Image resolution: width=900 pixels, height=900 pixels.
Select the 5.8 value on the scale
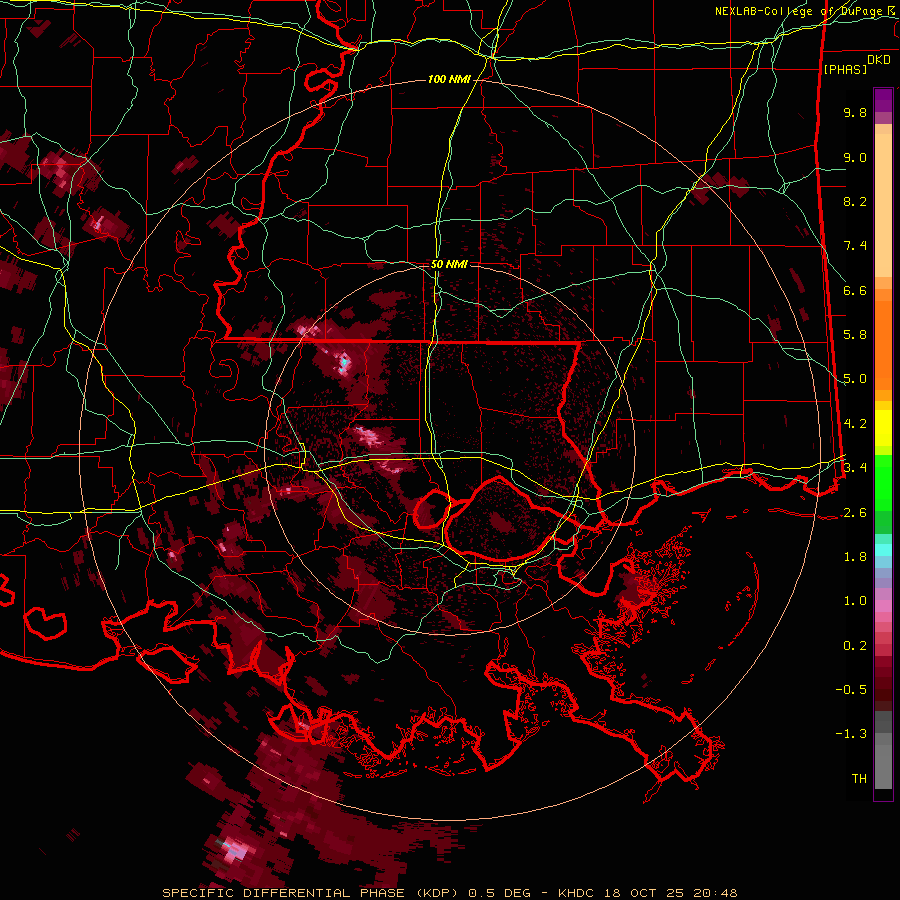click(855, 335)
